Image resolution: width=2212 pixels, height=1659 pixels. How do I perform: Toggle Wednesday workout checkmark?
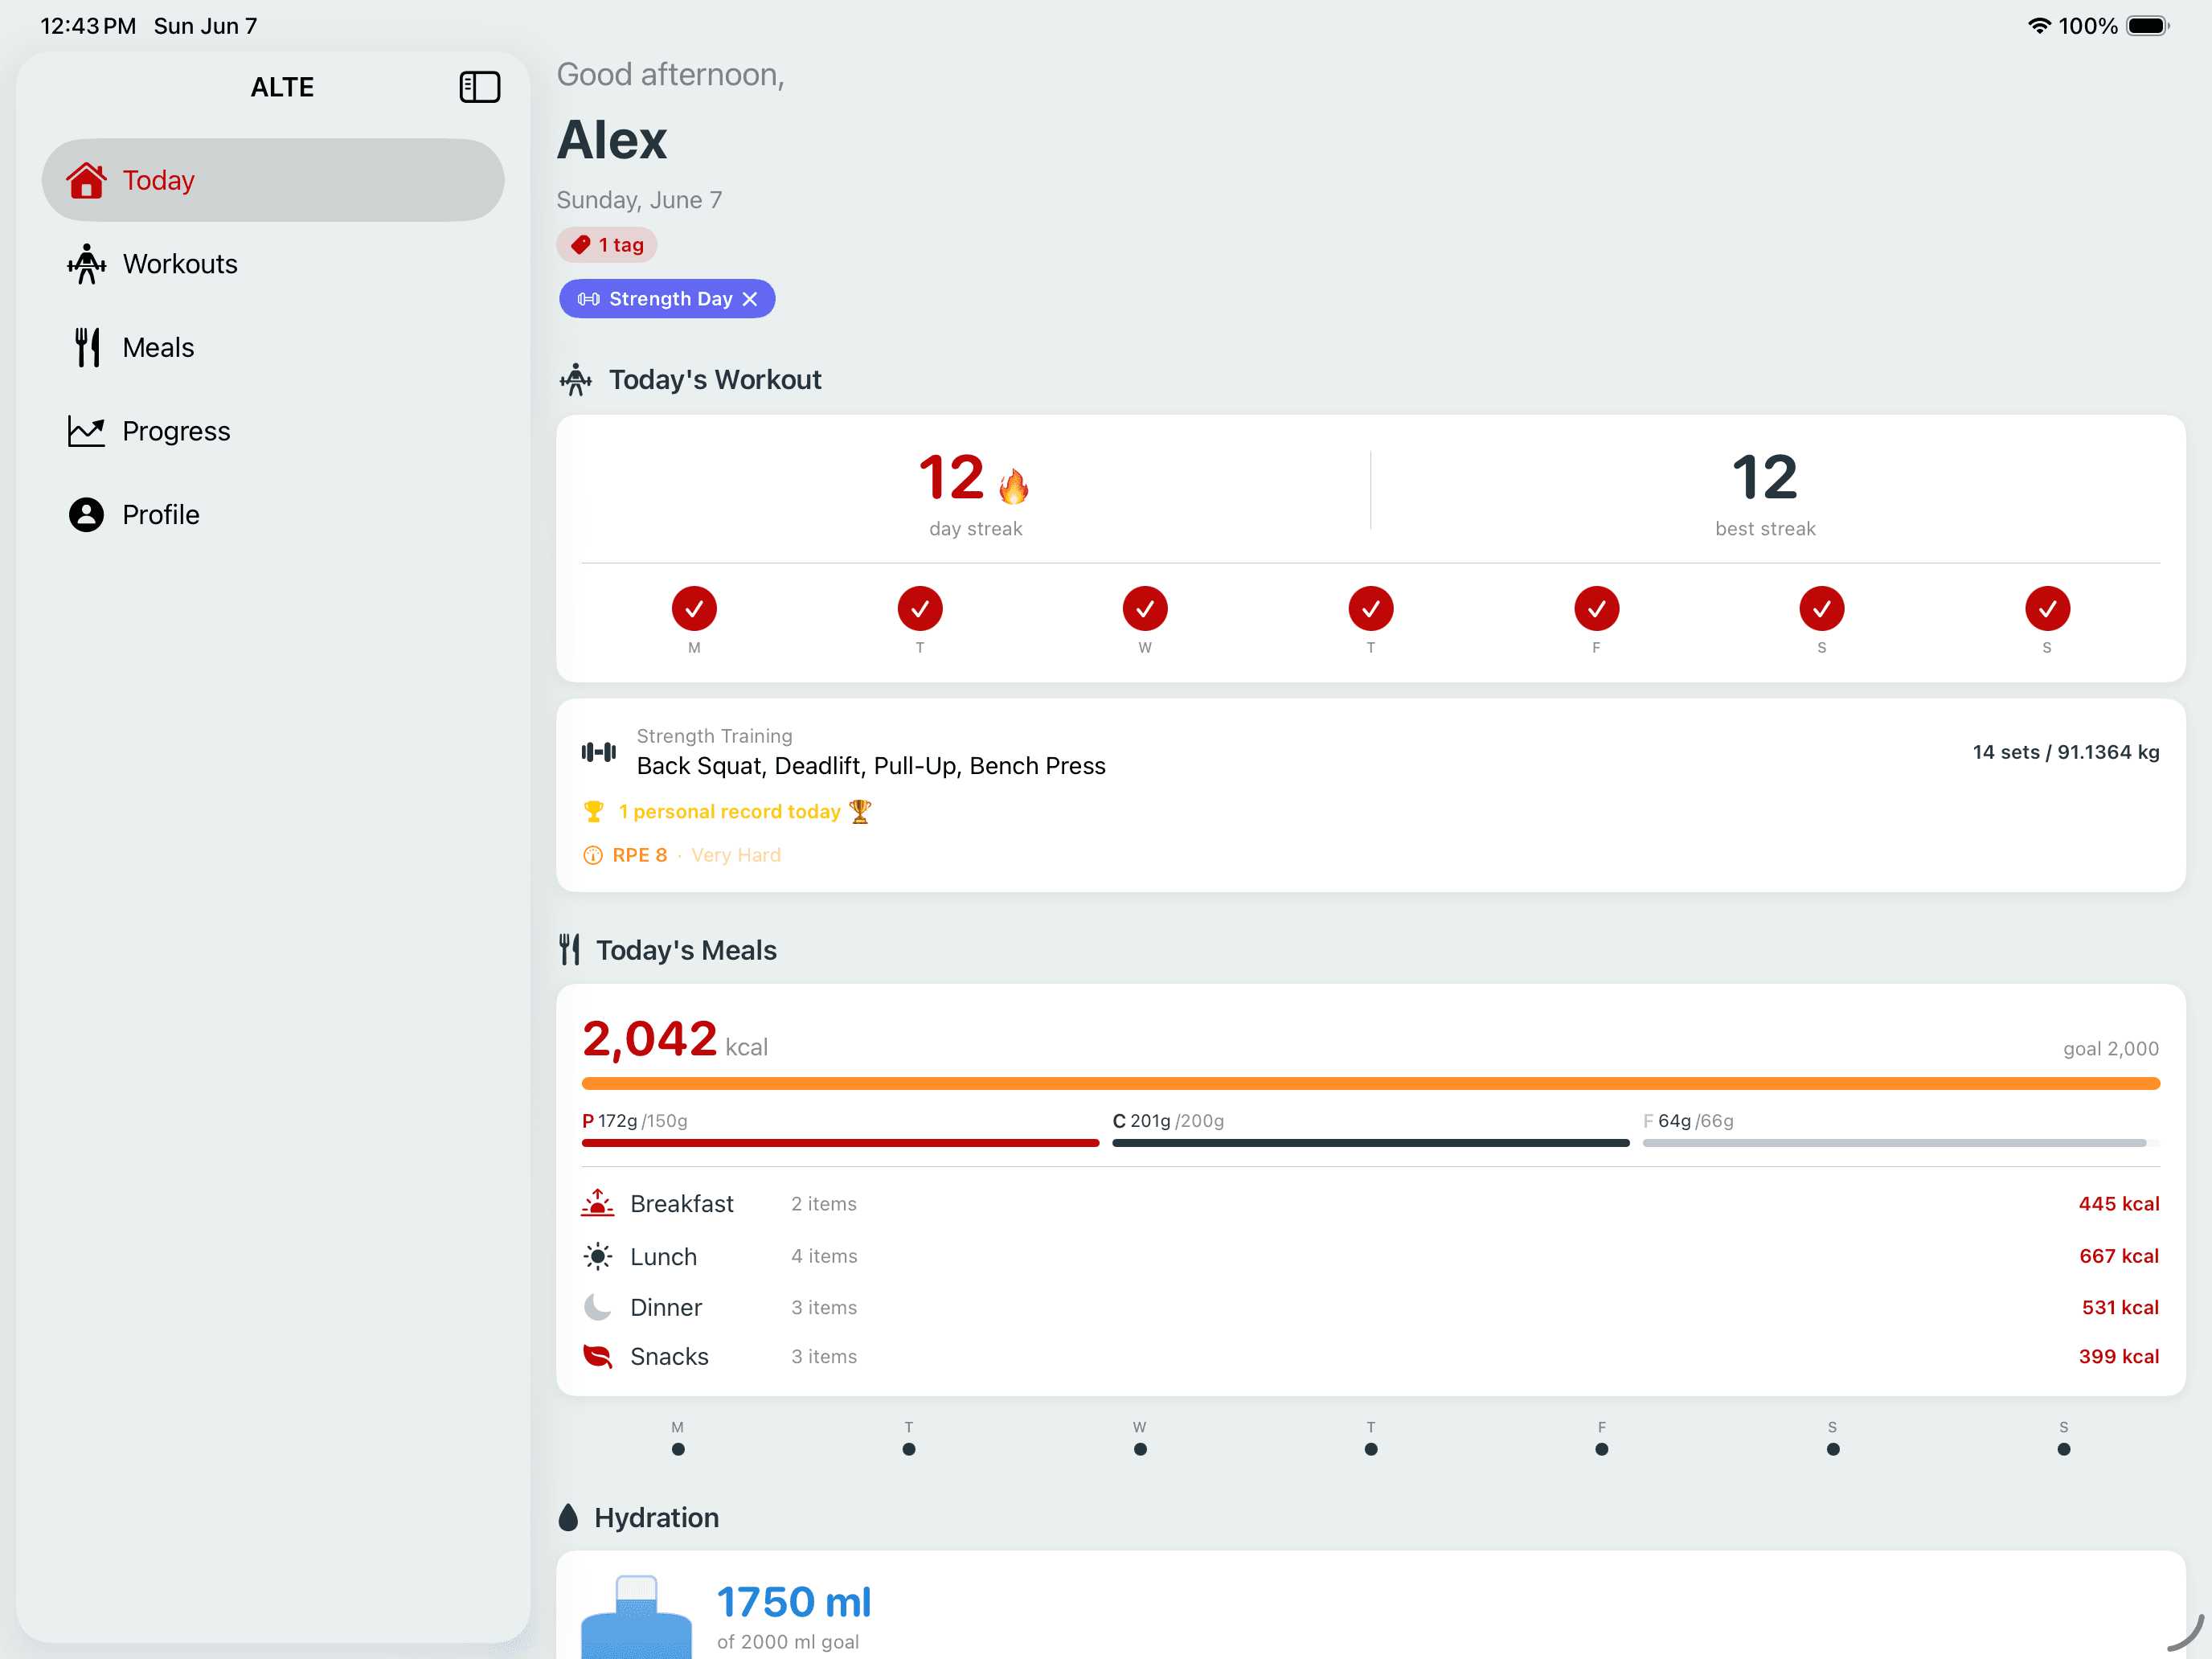(x=1145, y=608)
